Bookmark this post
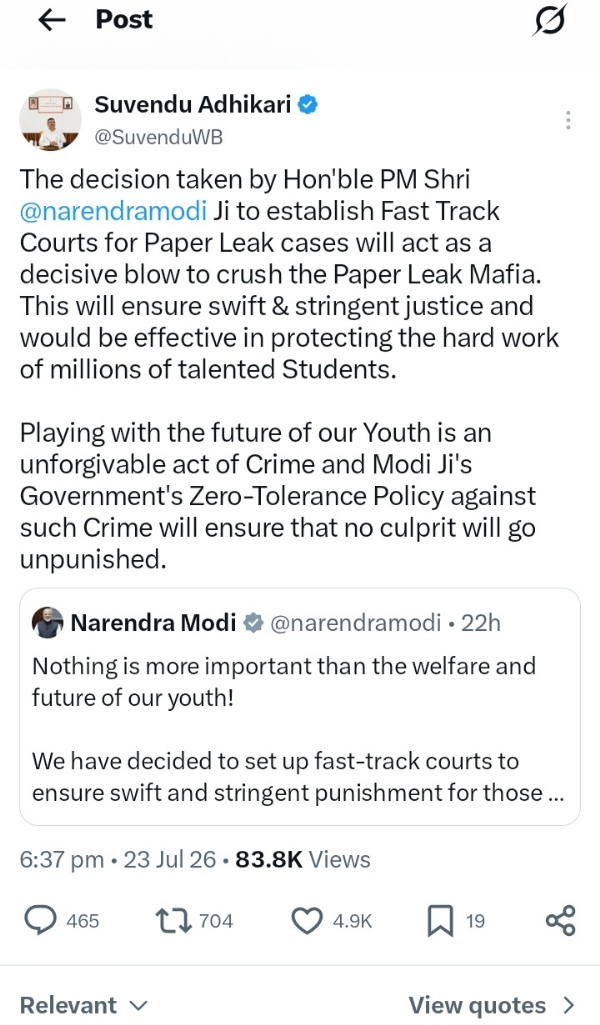This screenshot has height=1025, width=600. 440,921
